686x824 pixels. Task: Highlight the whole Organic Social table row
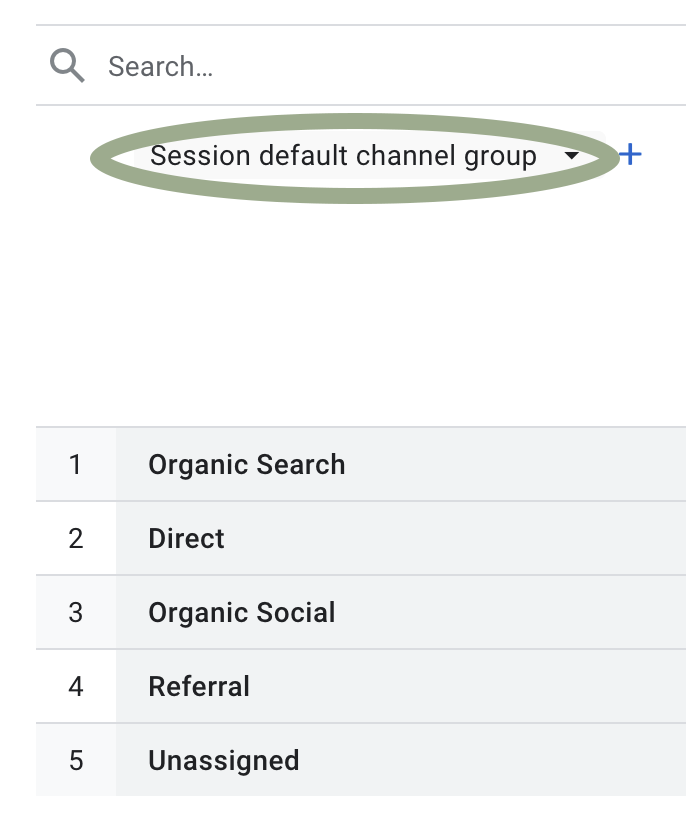361,613
